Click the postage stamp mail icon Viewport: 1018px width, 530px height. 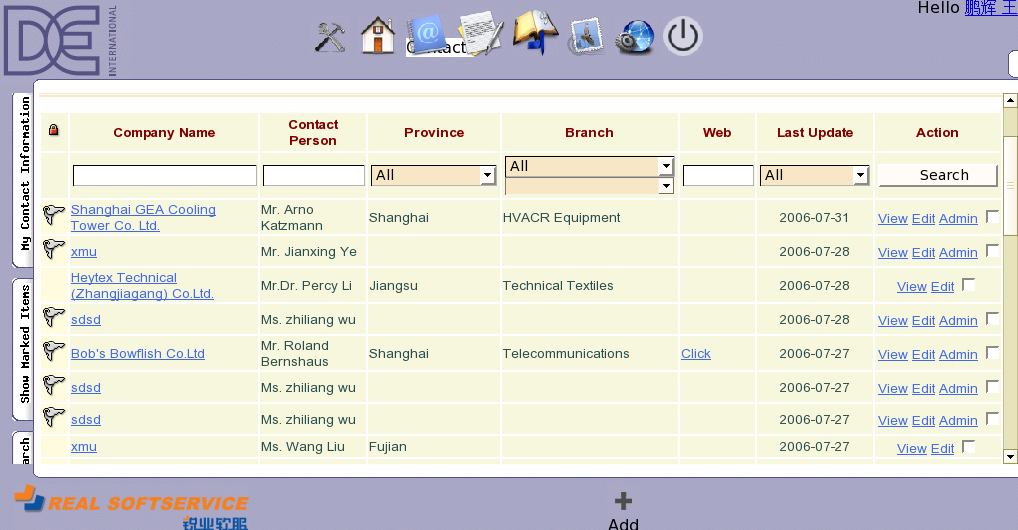point(586,37)
